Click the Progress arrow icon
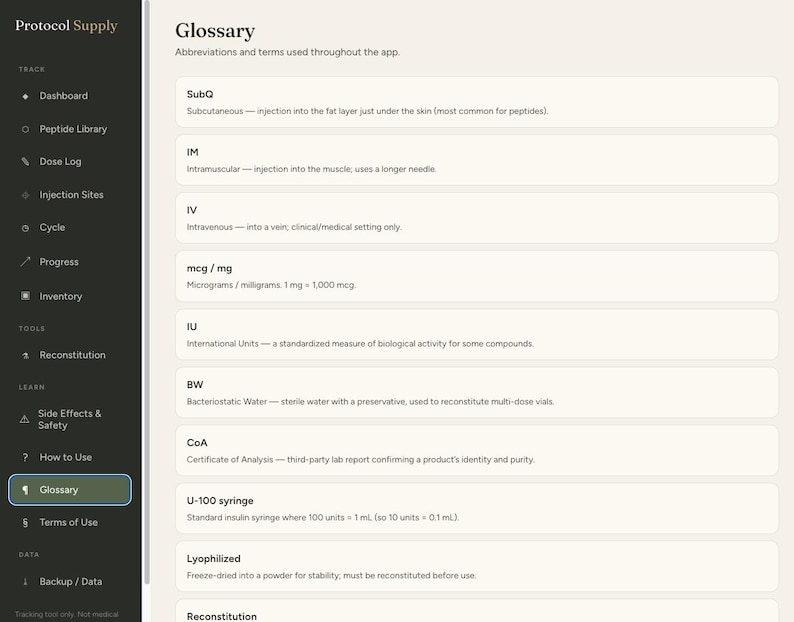The height and width of the screenshot is (622, 794). click(25, 261)
